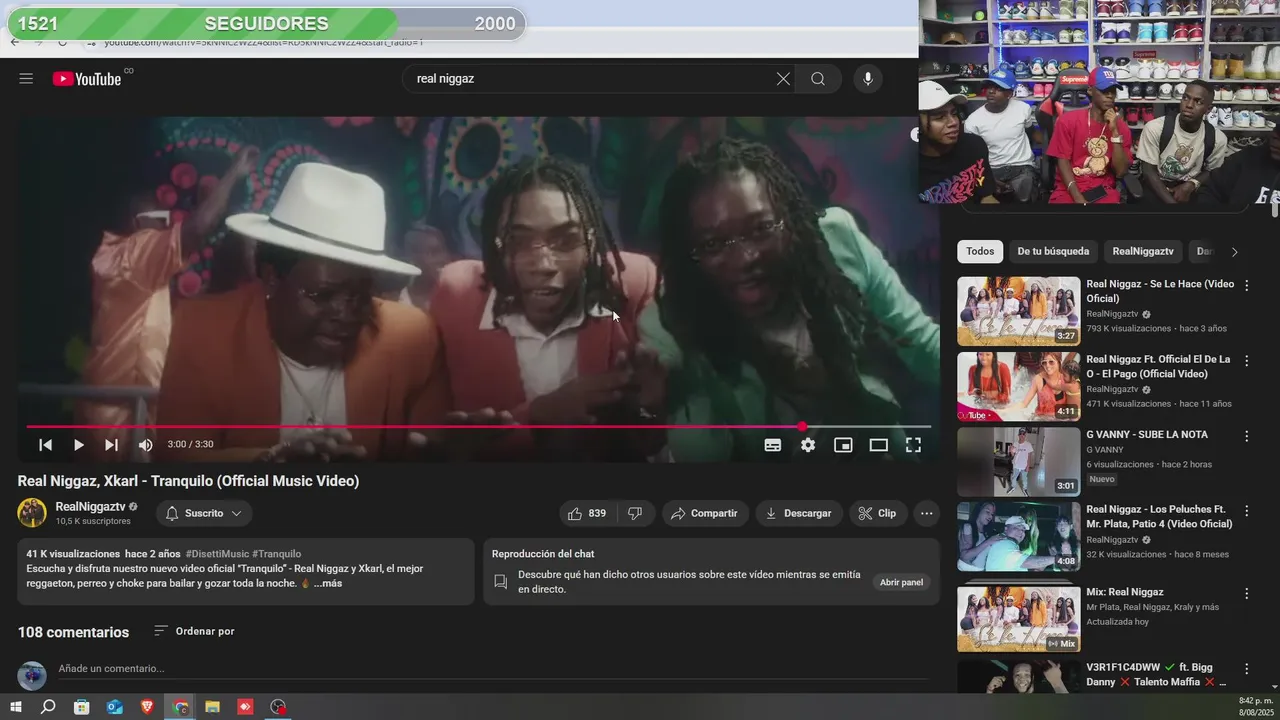1280x720 pixels.
Task: Open the chat replay with Abrir panel
Action: (901, 582)
